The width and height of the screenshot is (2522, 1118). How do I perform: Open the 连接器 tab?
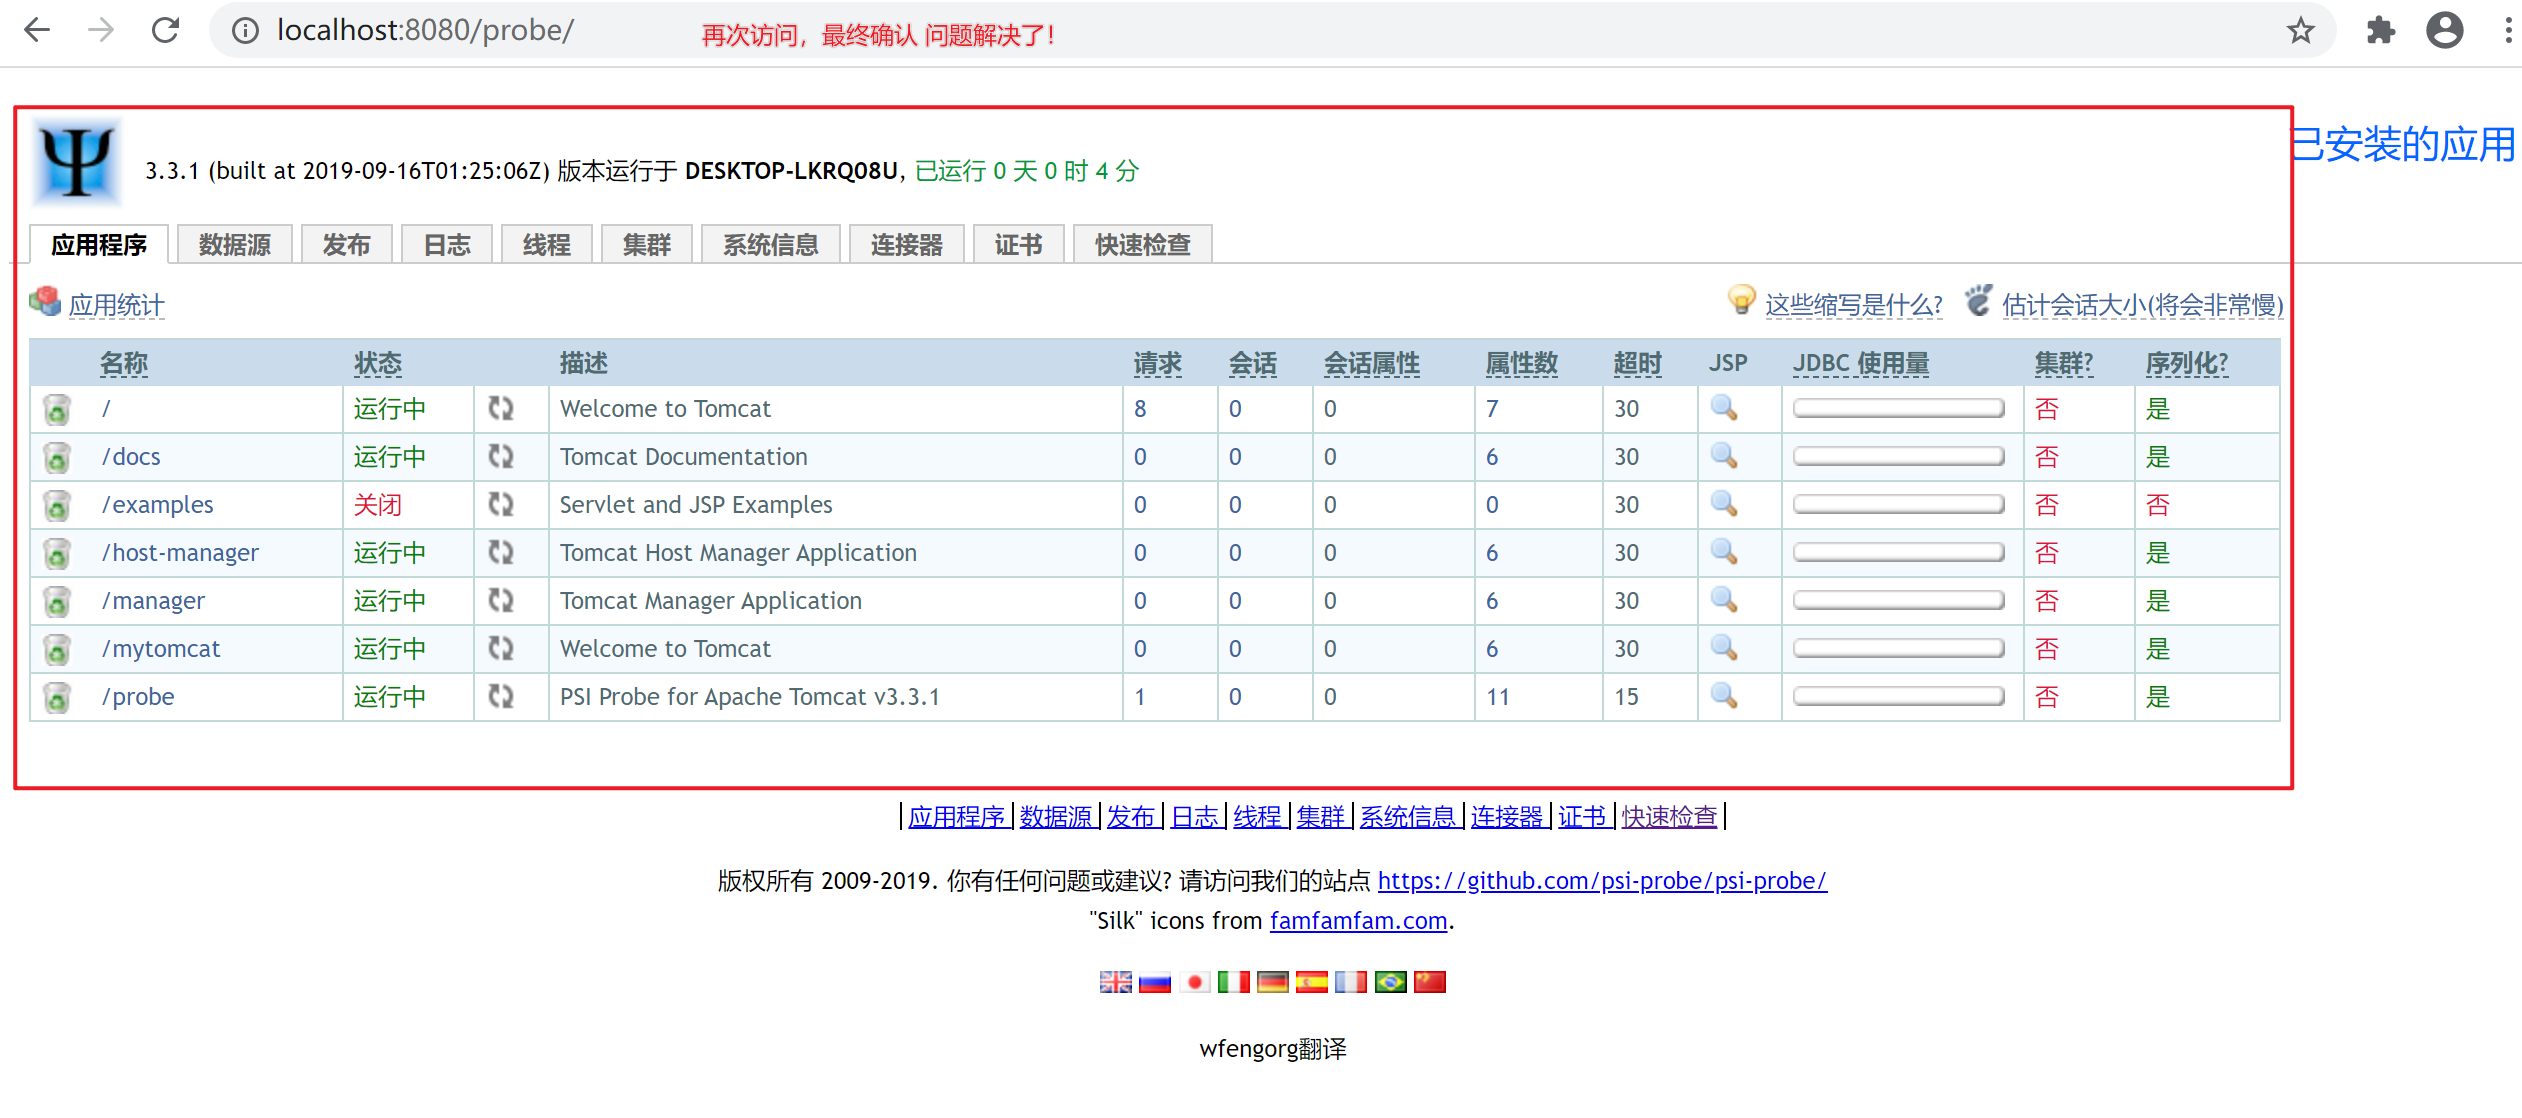tap(907, 245)
